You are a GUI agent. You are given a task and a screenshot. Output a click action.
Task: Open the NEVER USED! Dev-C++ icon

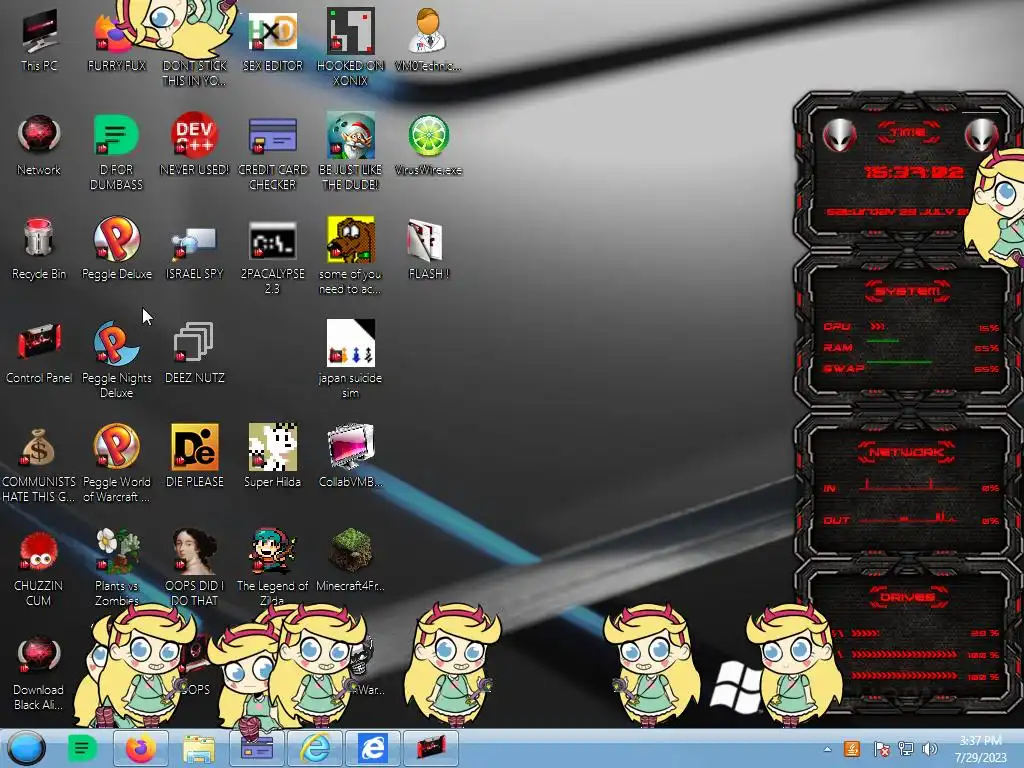pyautogui.click(x=194, y=135)
